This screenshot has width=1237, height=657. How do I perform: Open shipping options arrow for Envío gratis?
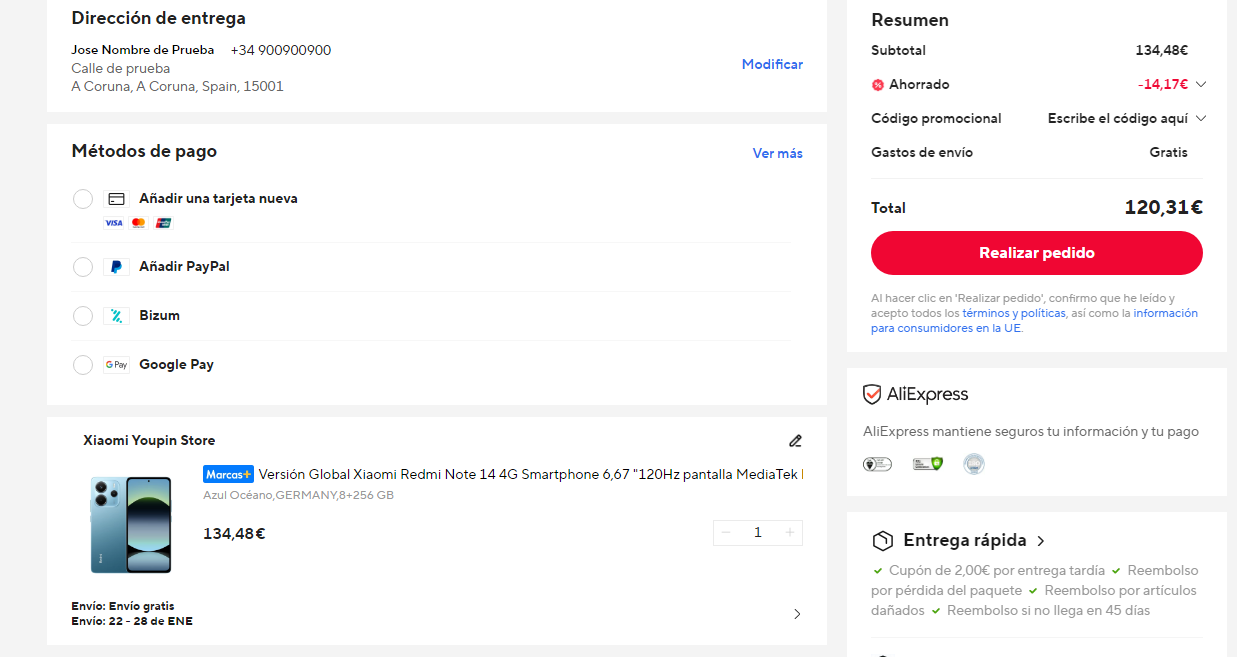coord(797,614)
